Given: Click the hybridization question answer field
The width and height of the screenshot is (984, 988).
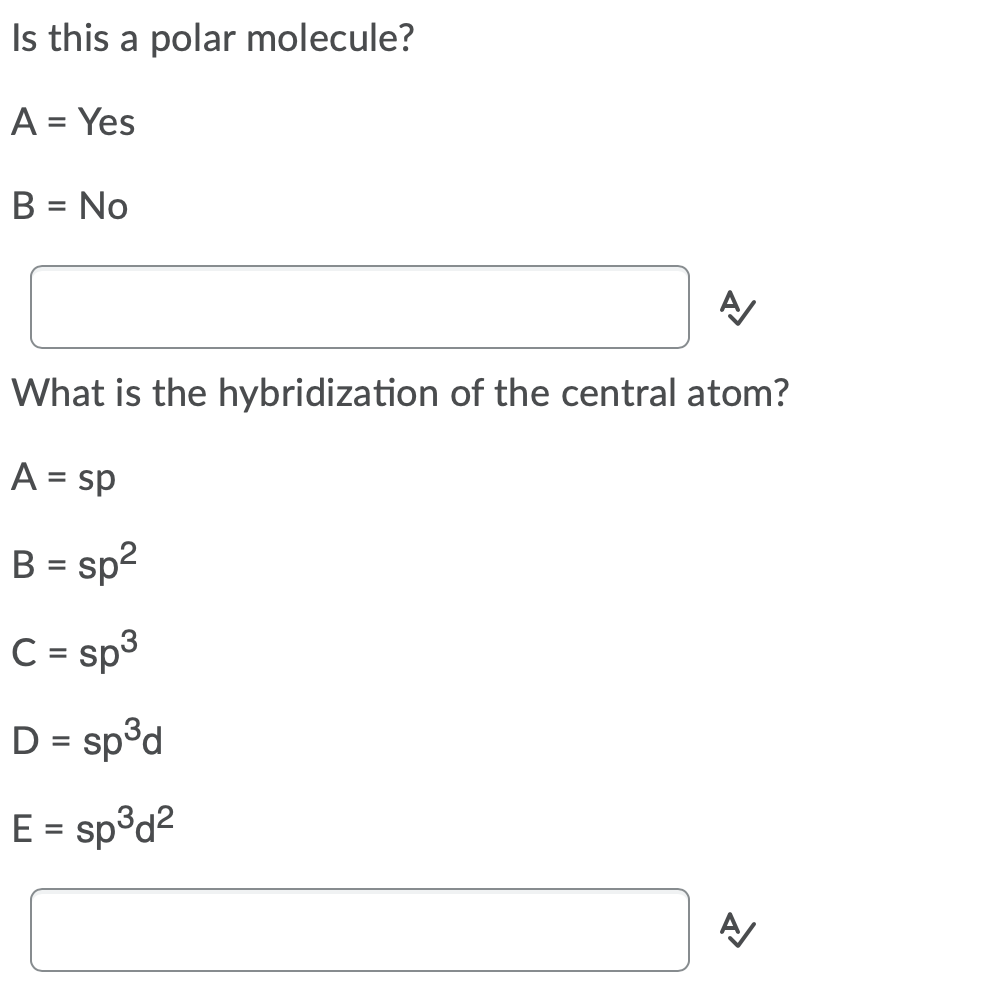Looking at the screenshot, I should tap(360, 930).
